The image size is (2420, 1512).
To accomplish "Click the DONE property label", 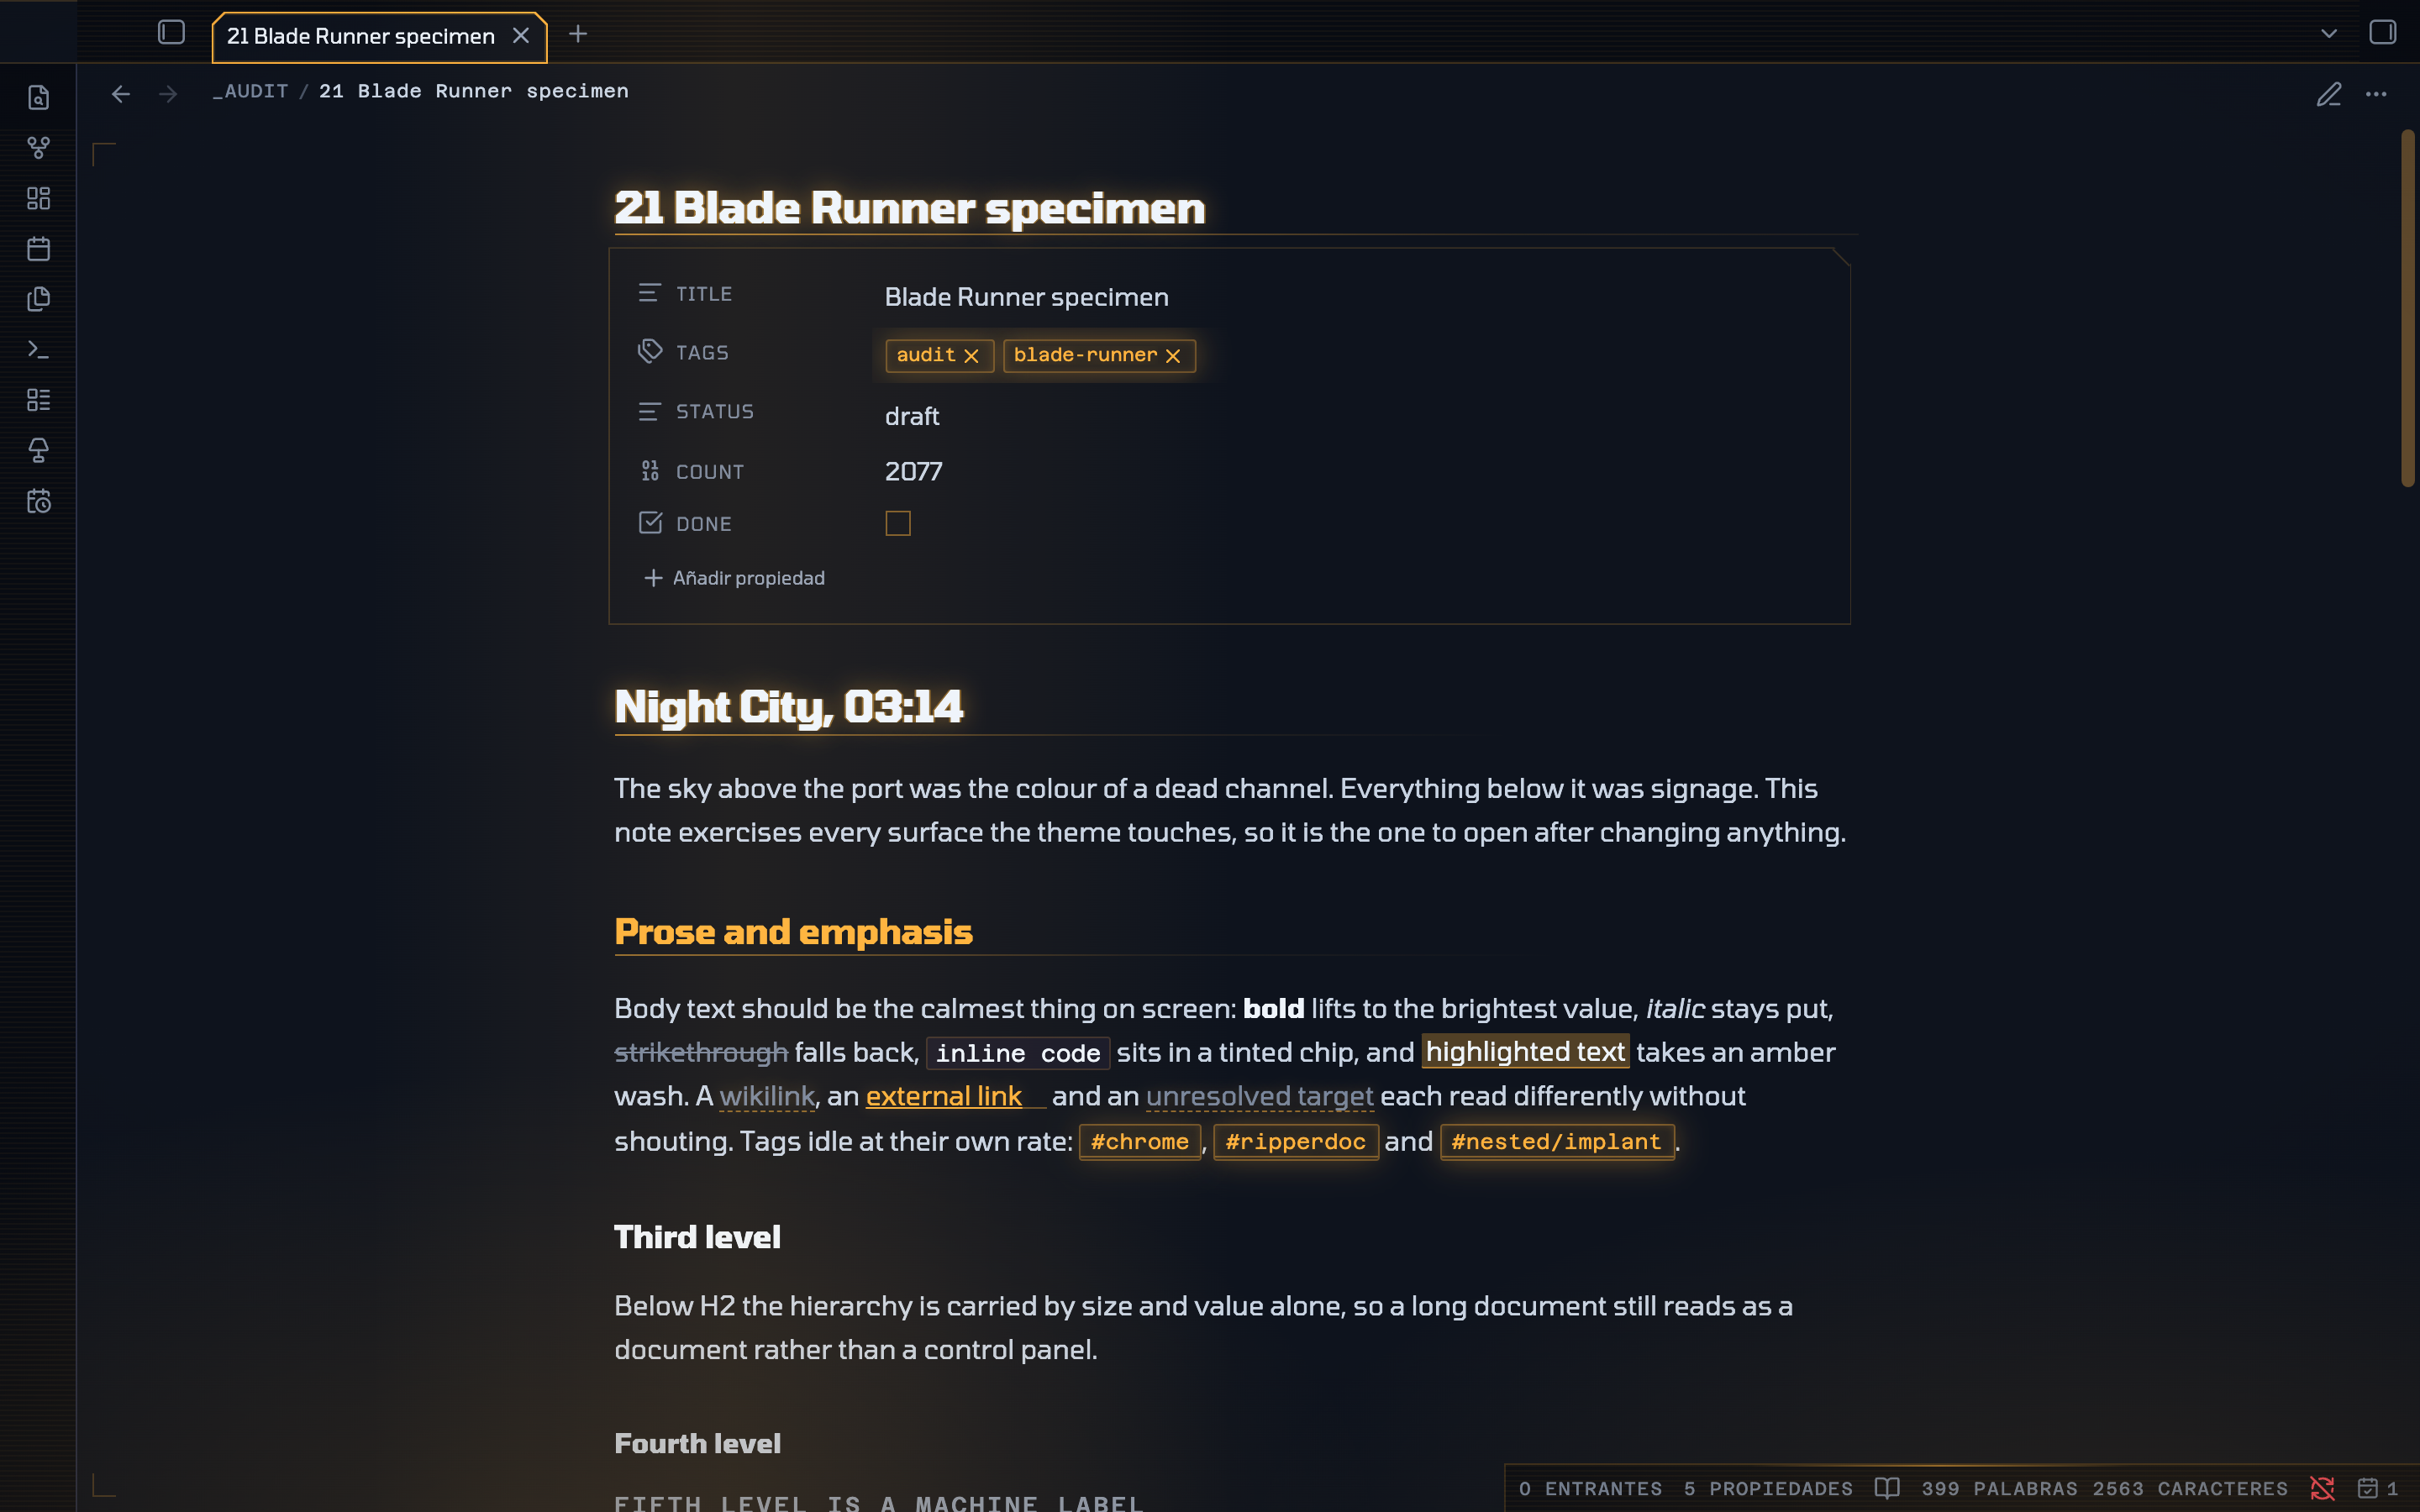I will [x=703, y=524].
